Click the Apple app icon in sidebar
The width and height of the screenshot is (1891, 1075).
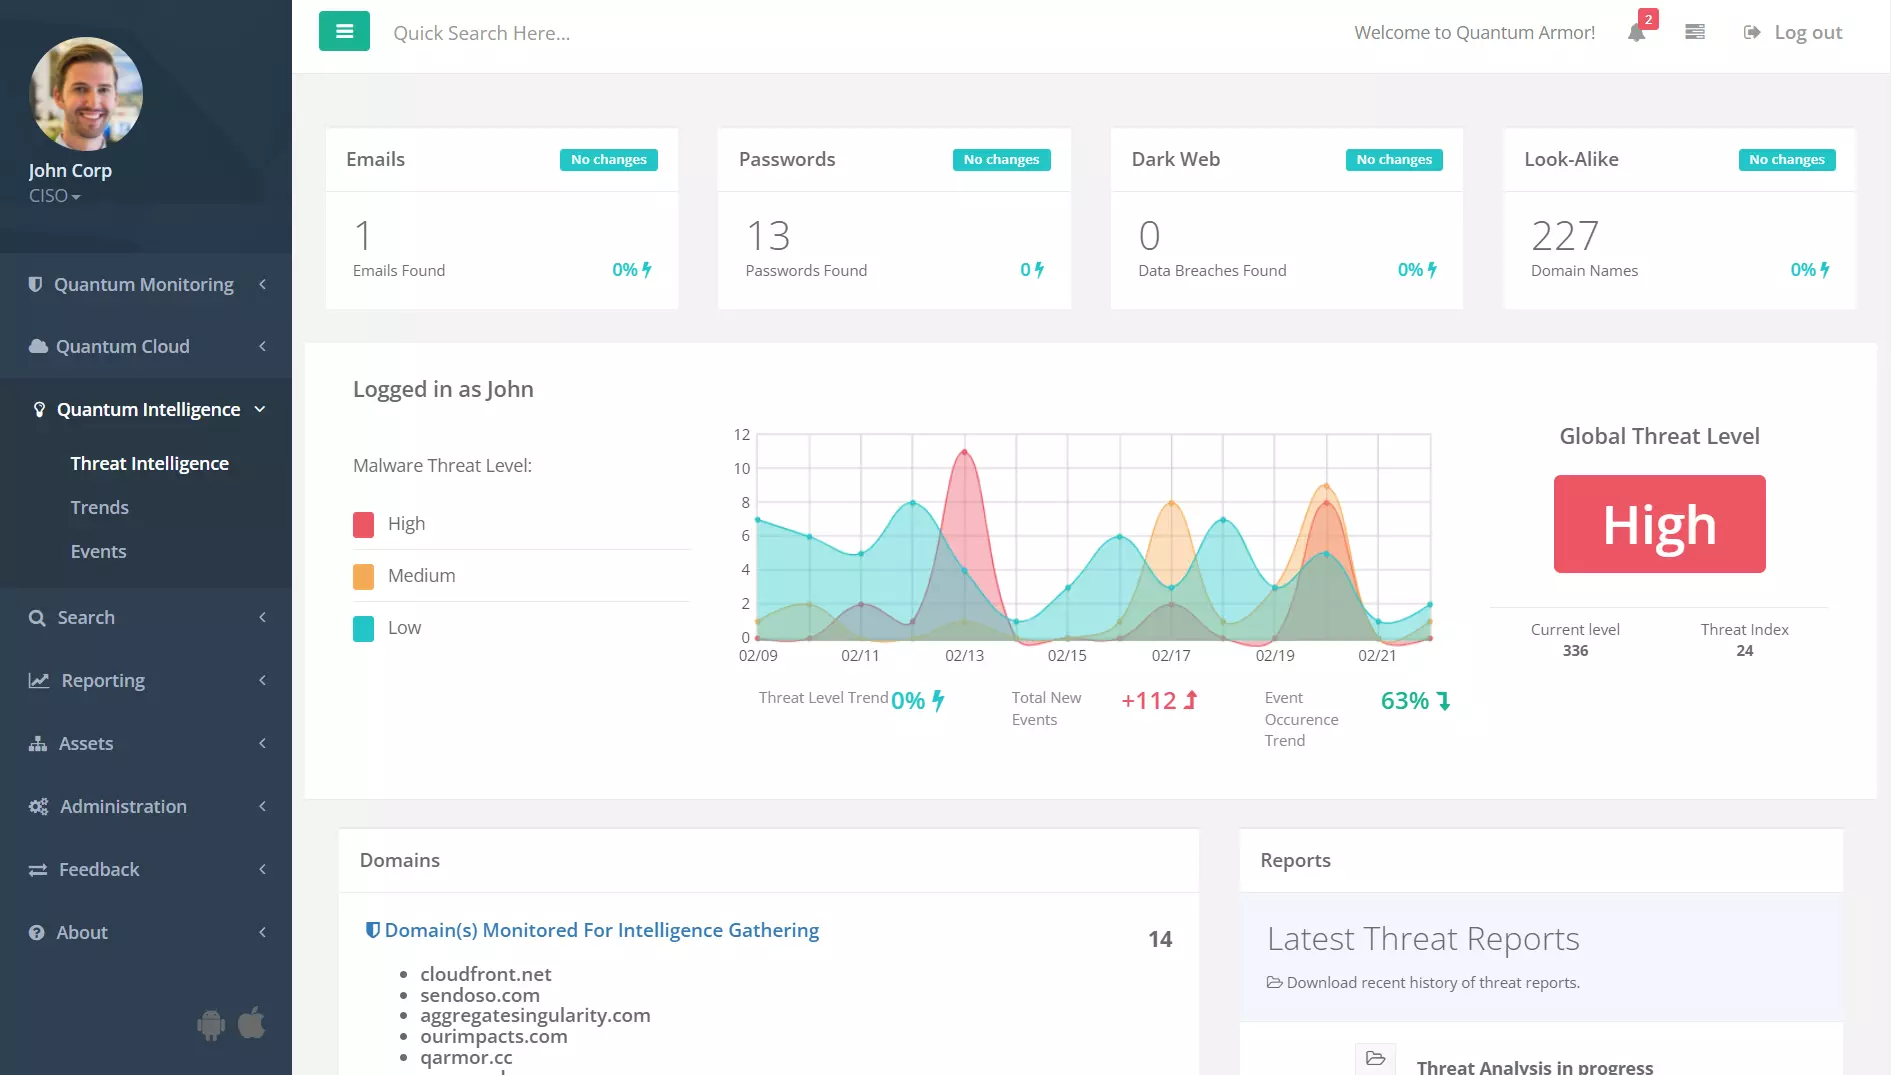pos(252,1022)
